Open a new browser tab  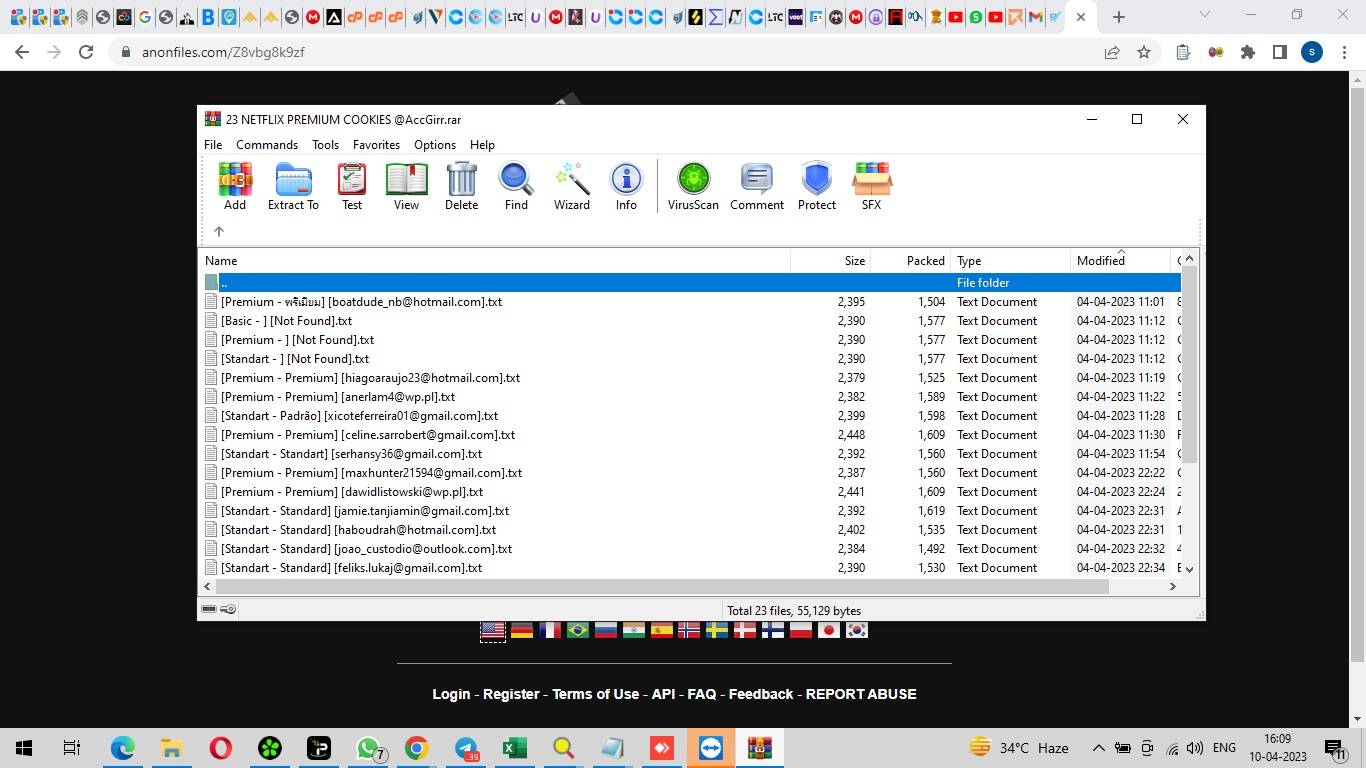coord(1119,17)
